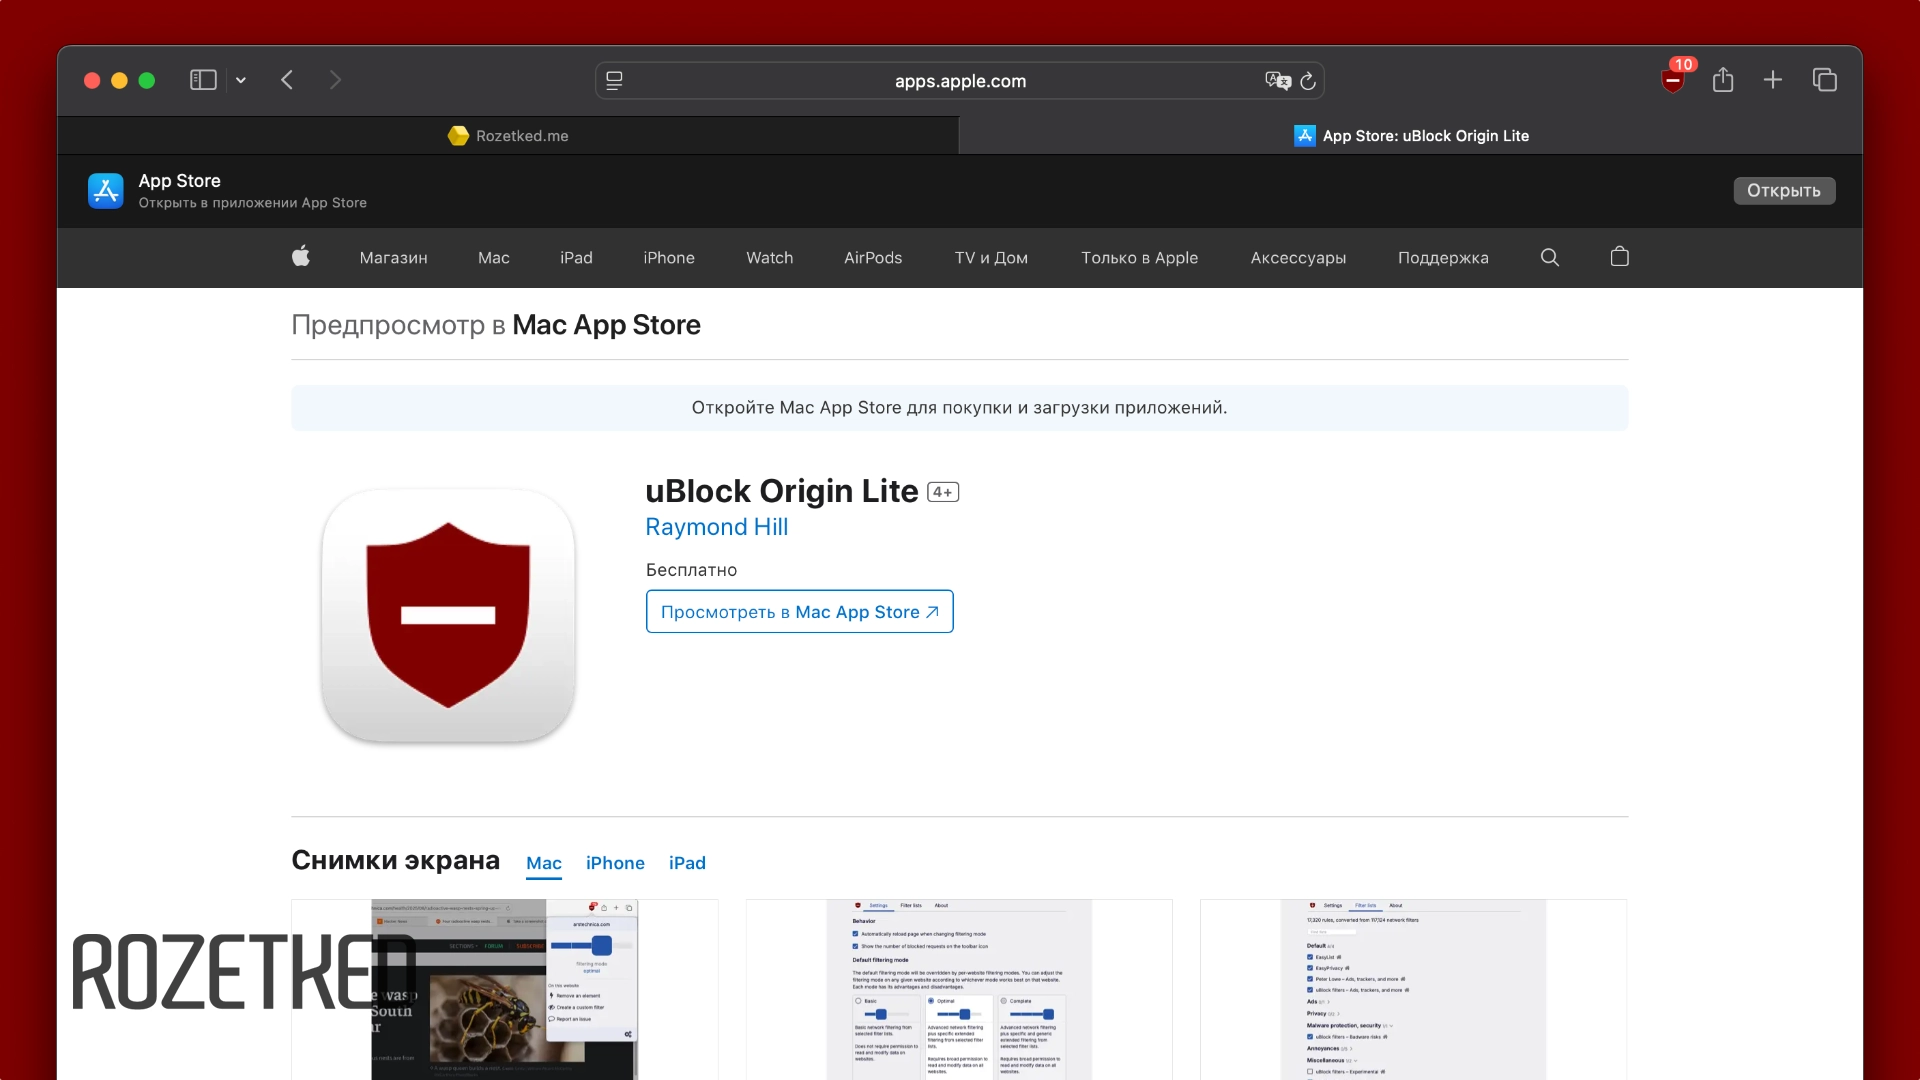Expand the sidebar tab group dropdown arrow
Screen dimensions: 1920x1080
point(241,80)
